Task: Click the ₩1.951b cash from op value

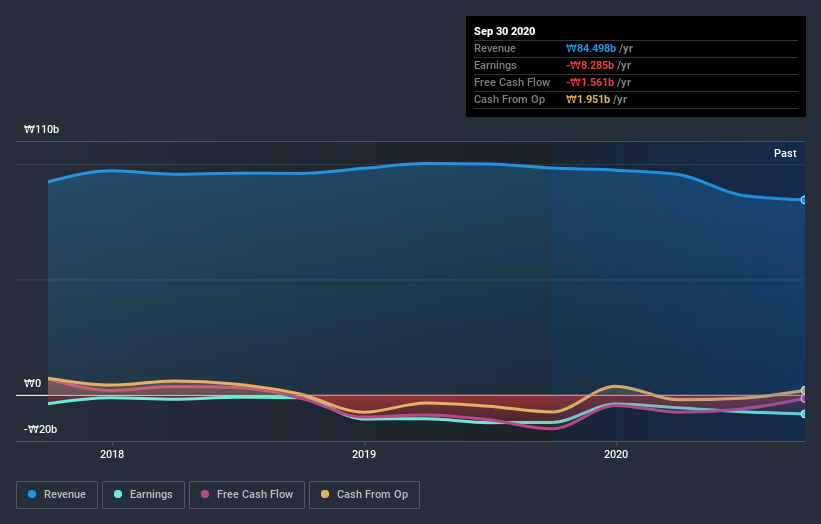Action: (587, 99)
